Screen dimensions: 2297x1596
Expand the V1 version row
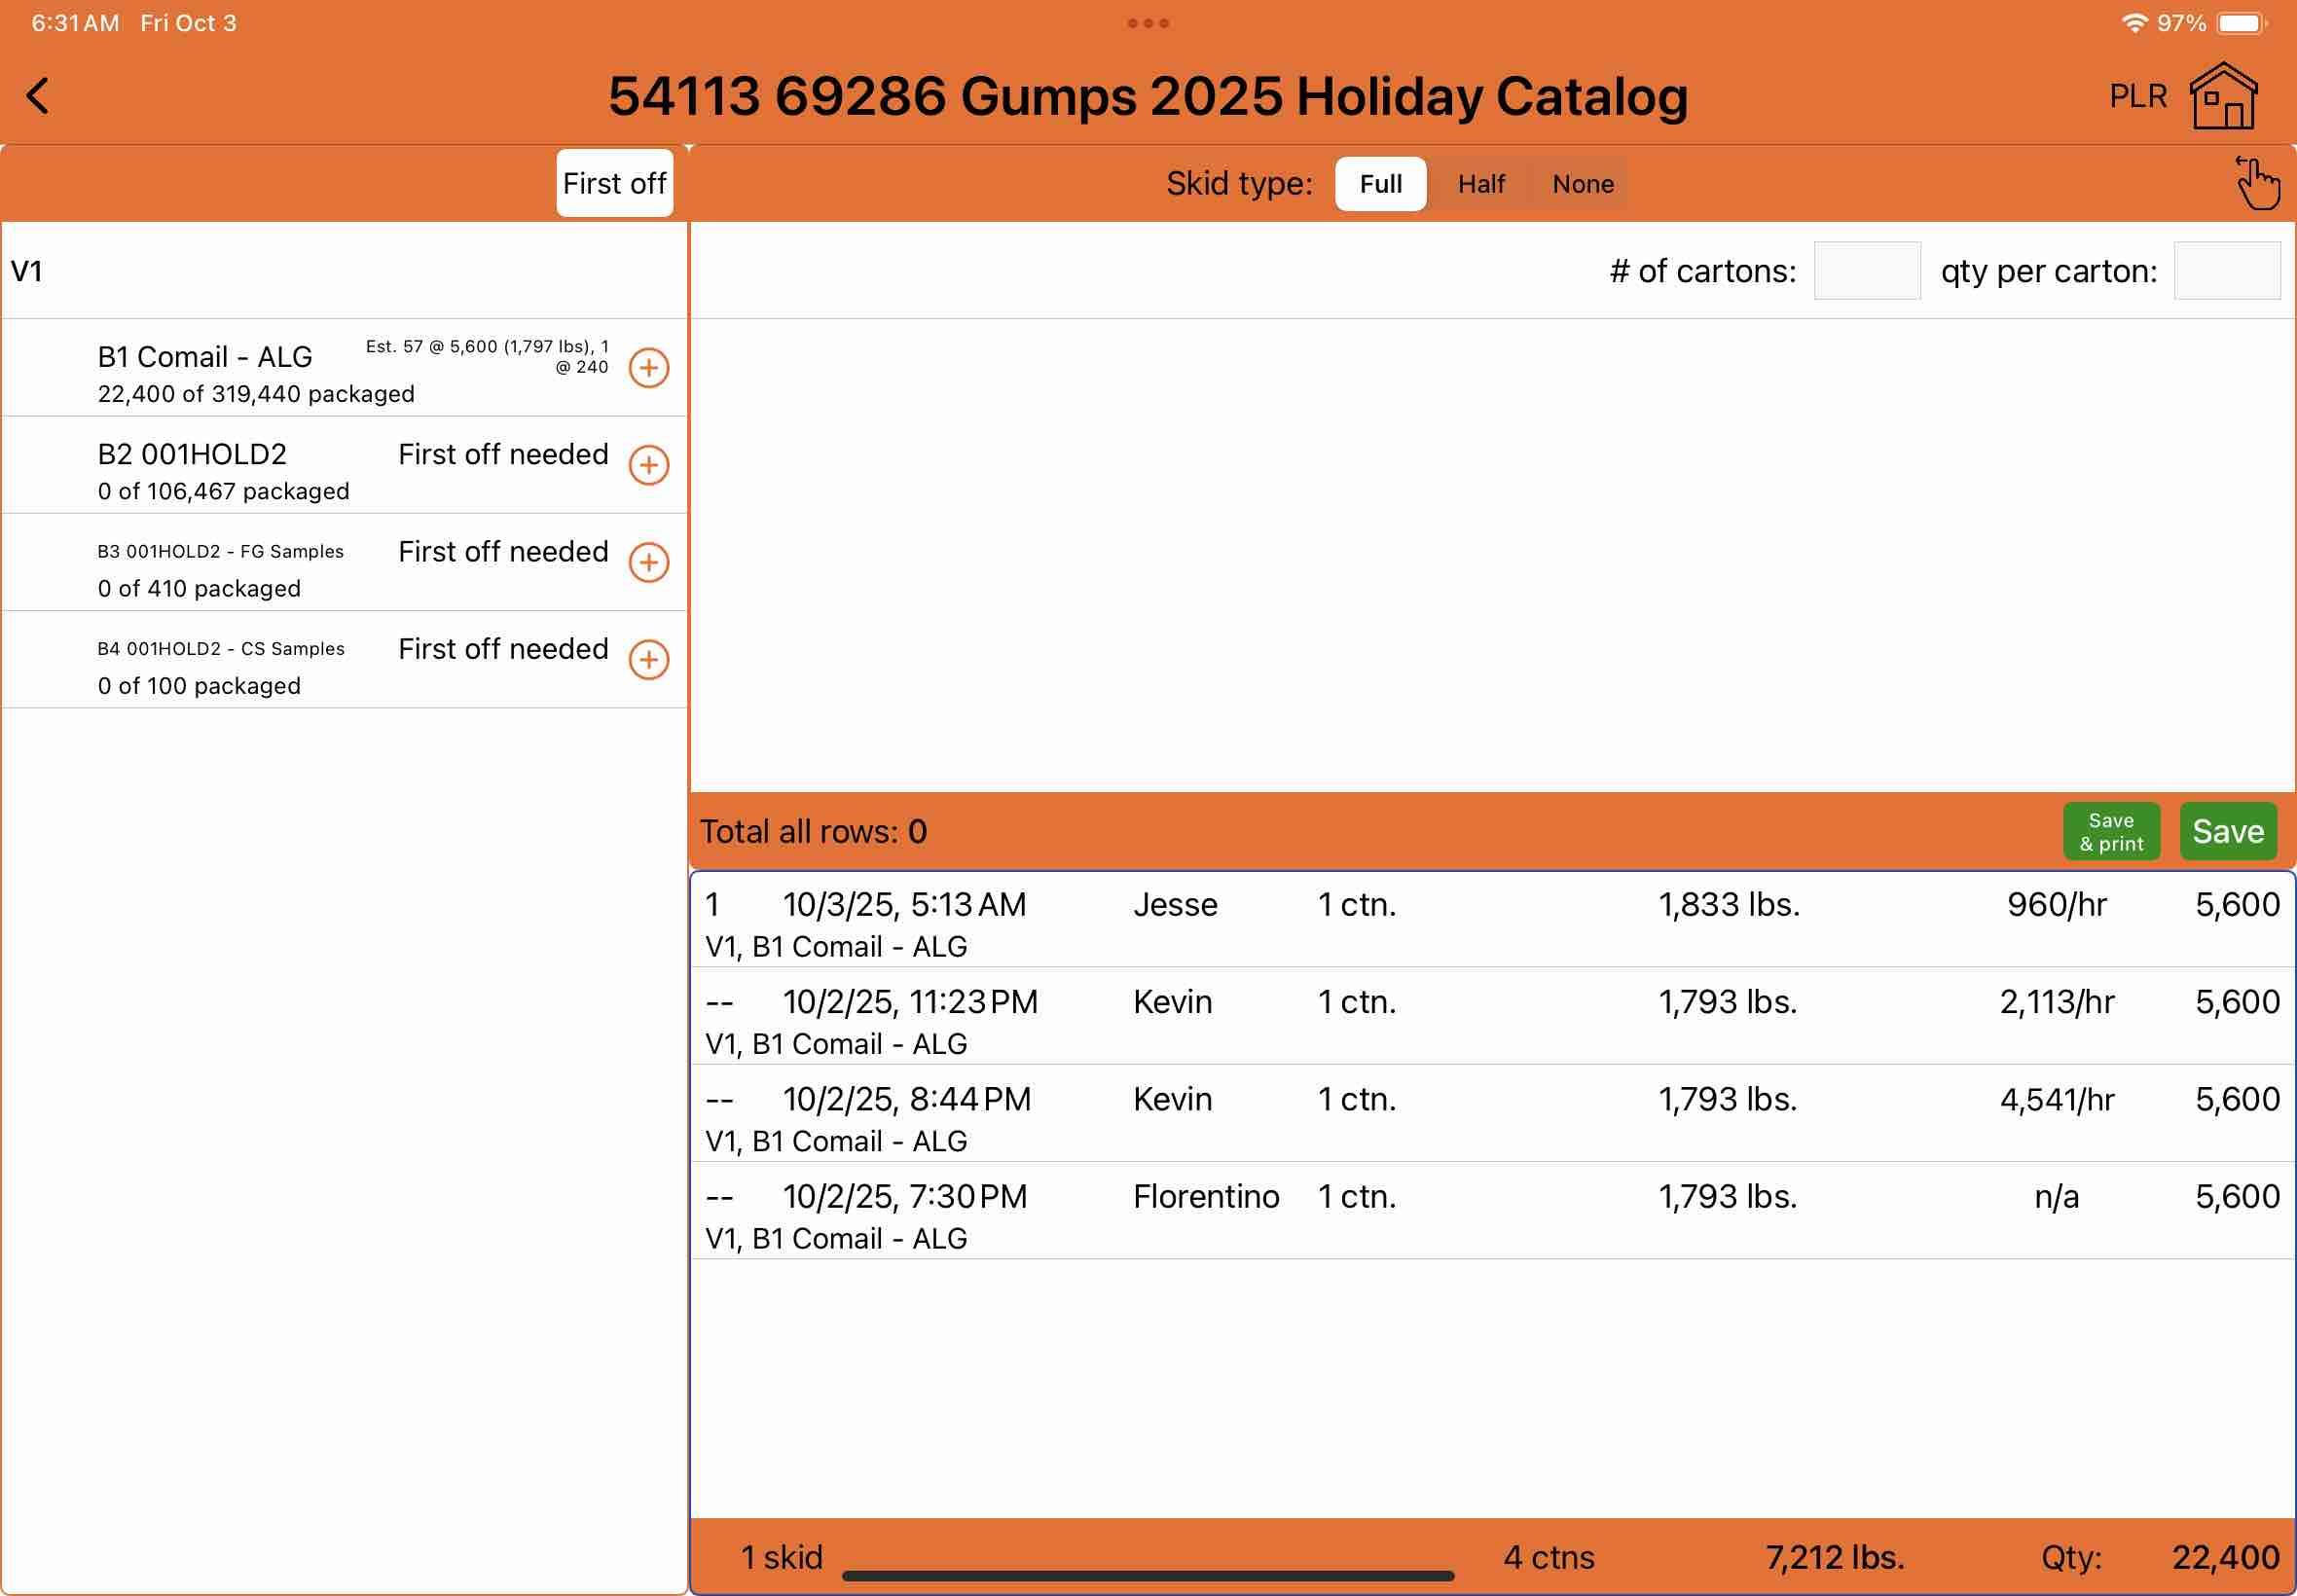coord(340,271)
